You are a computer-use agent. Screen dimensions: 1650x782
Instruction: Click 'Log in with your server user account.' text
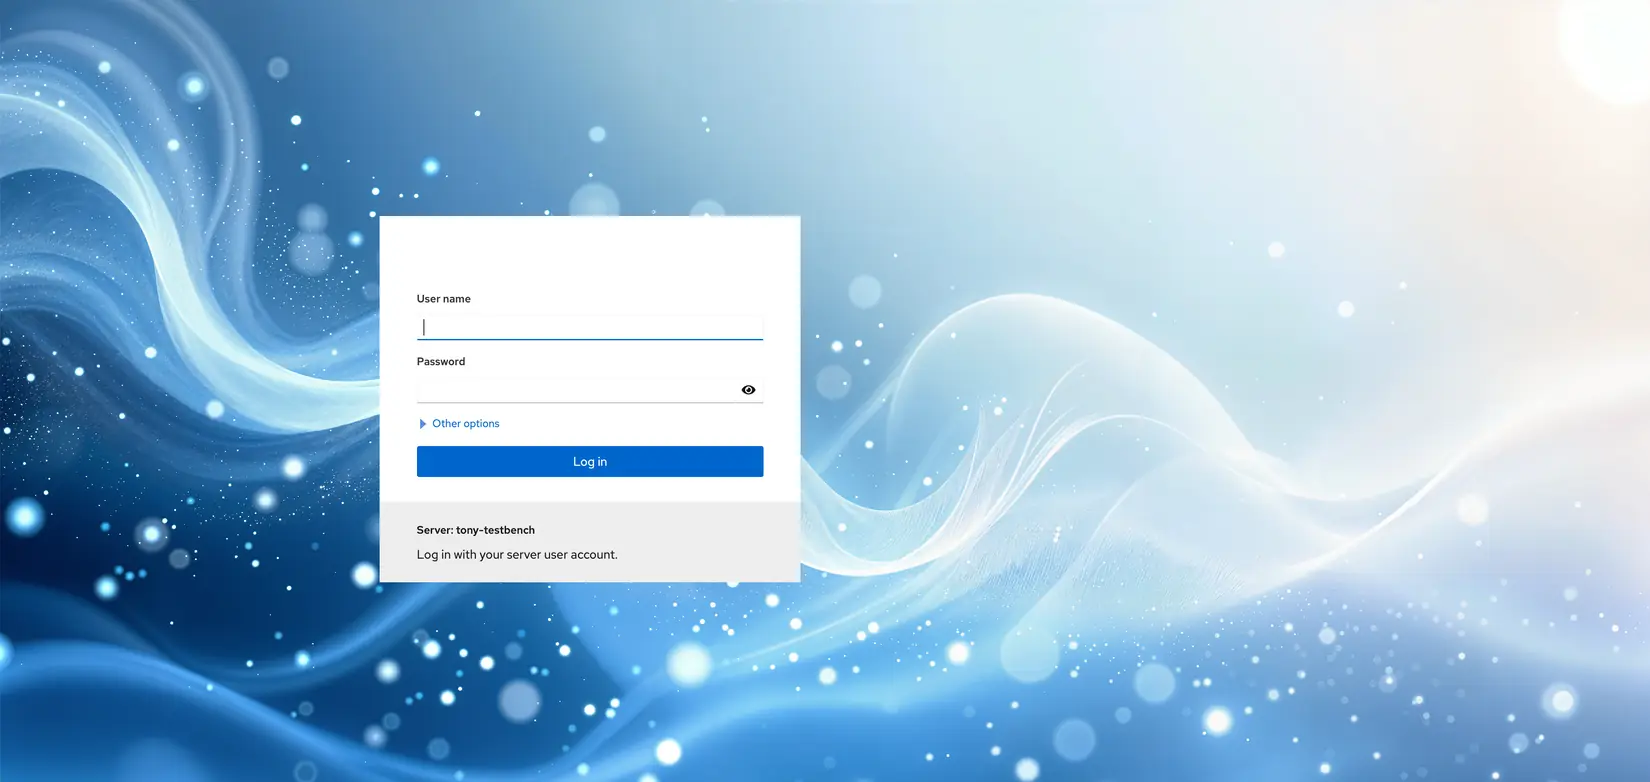pyautogui.click(x=517, y=555)
